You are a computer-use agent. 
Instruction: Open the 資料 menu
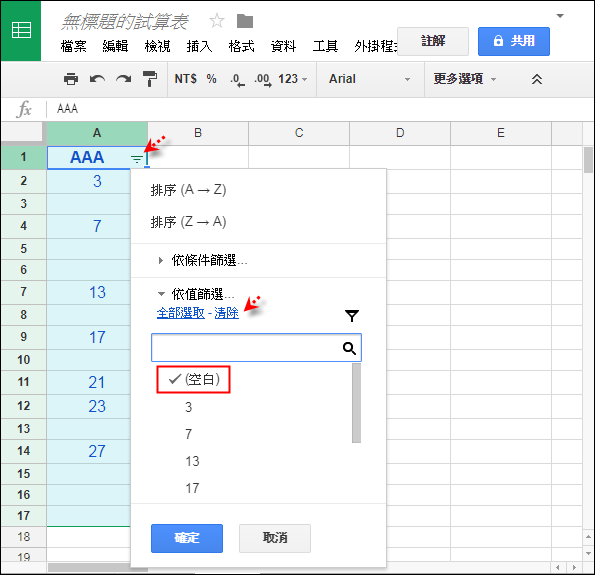[x=283, y=46]
